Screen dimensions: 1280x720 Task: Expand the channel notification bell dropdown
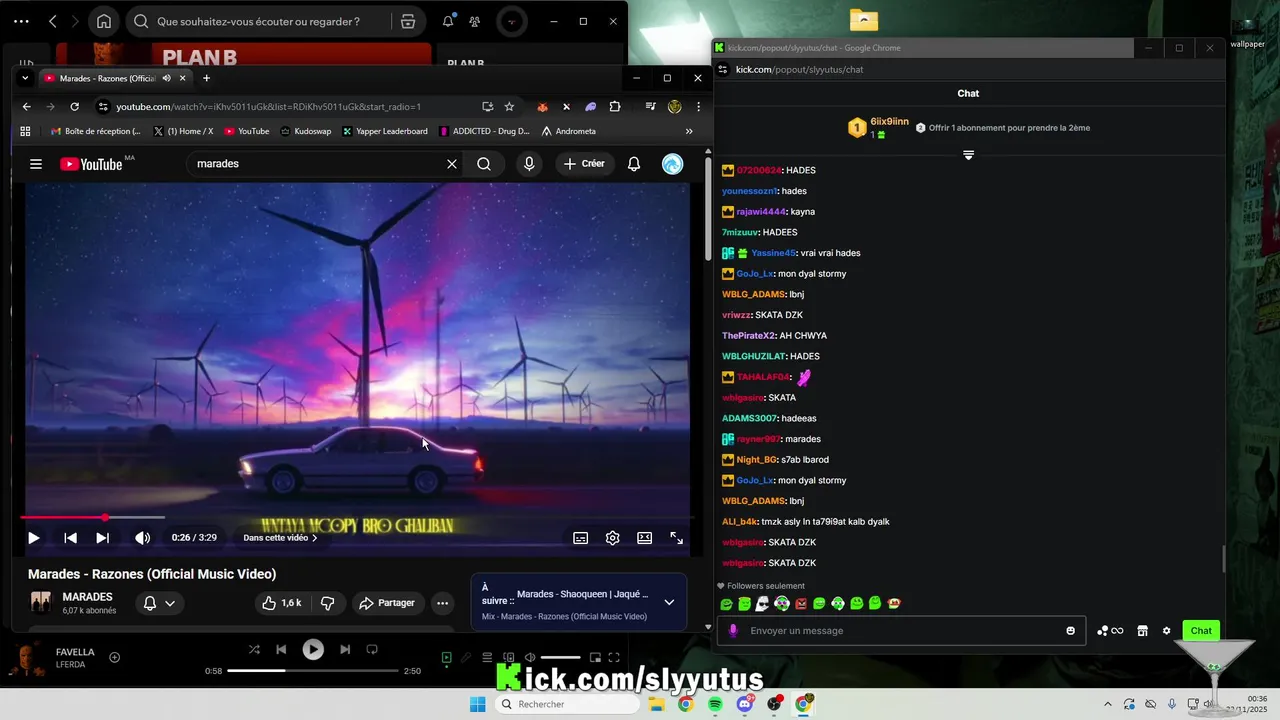click(x=159, y=603)
